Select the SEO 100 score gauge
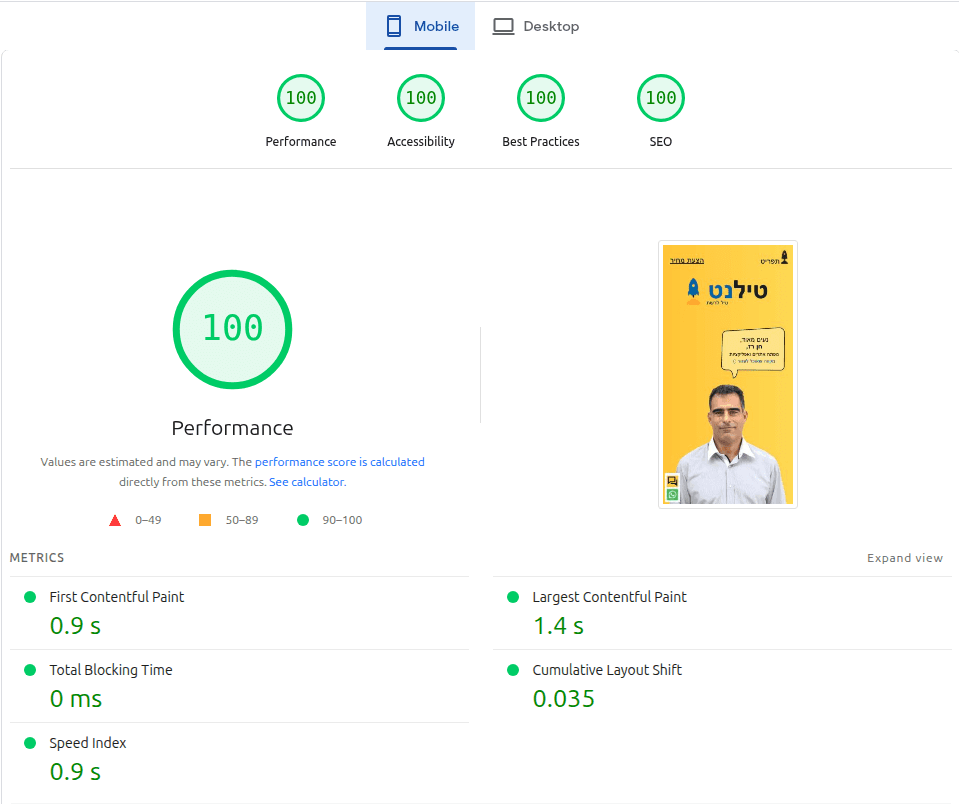The width and height of the screenshot is (959, 804). (x=661, y=98)
